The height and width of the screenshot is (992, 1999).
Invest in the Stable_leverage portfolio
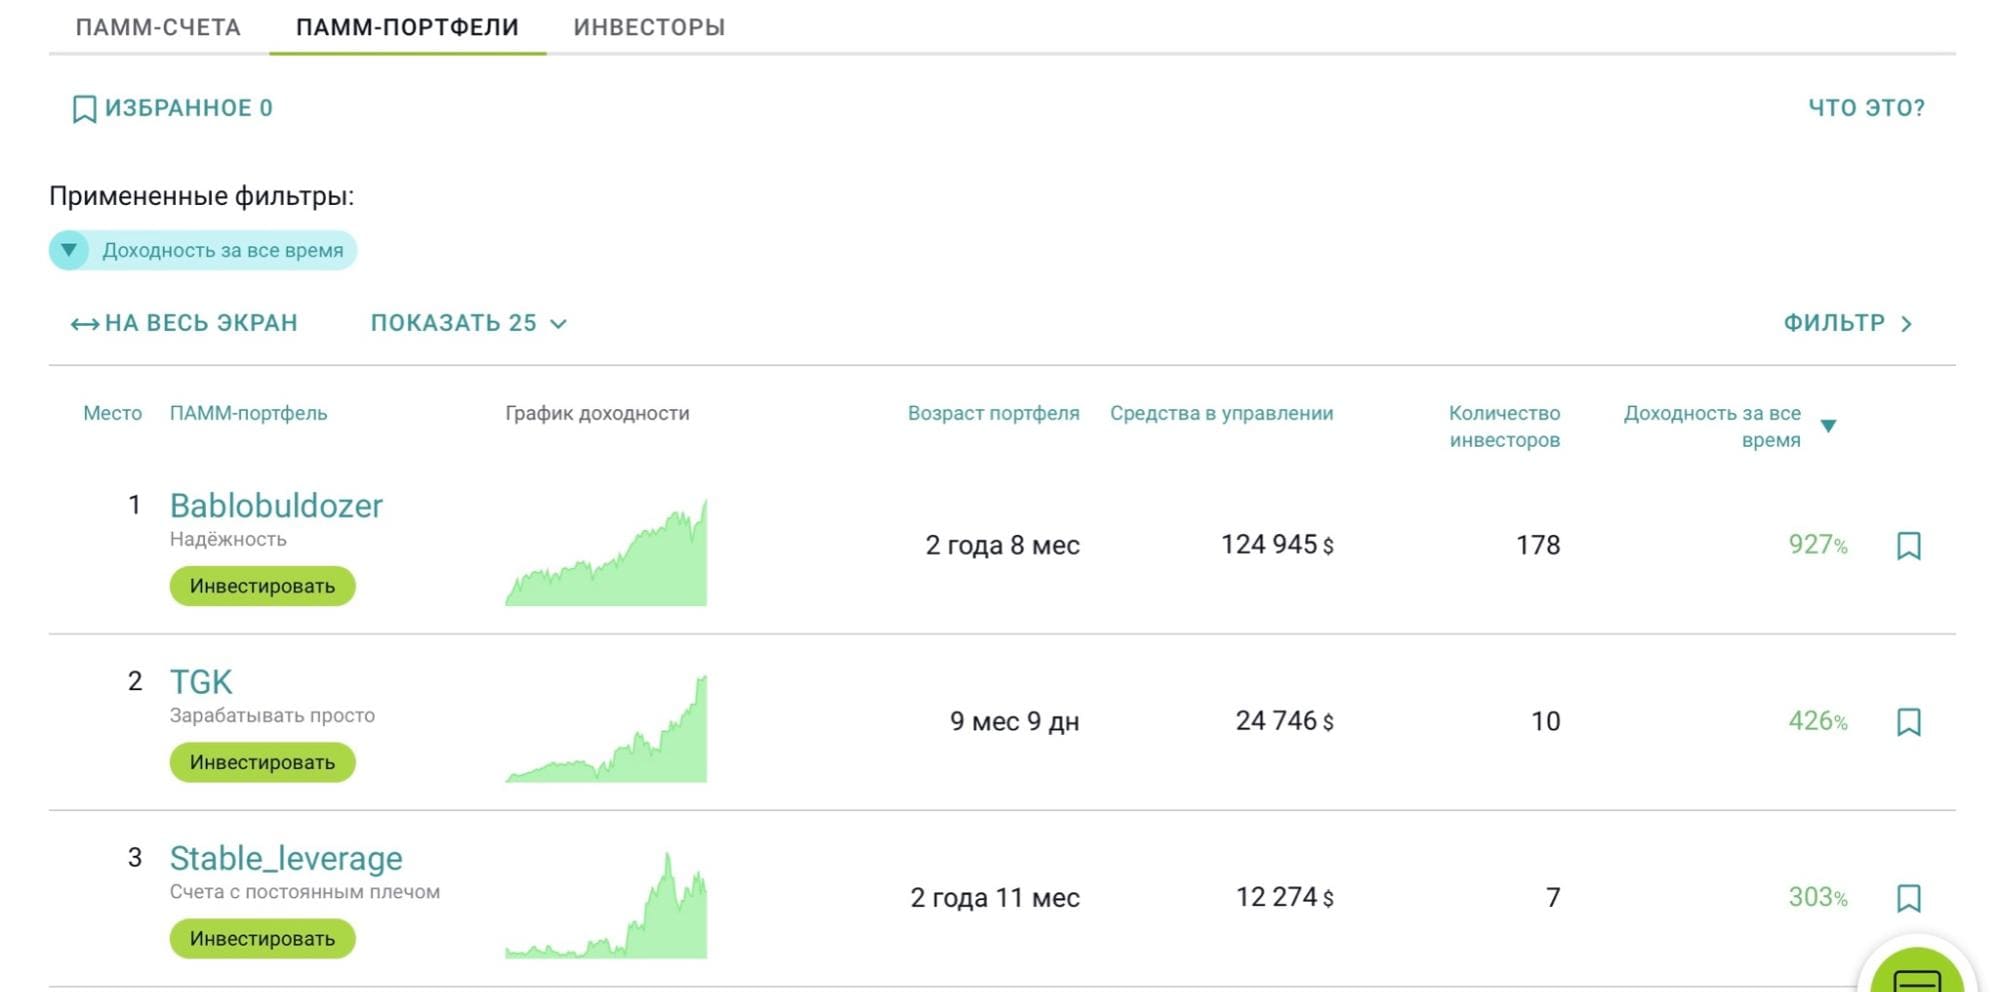[262, 938]
